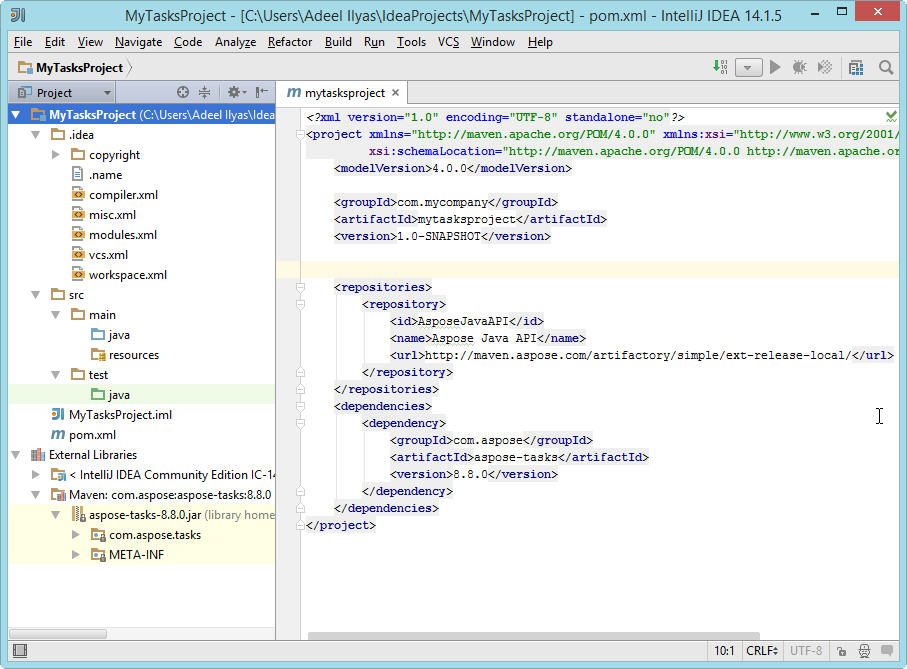Open the VCS menu

coord(449,42)
